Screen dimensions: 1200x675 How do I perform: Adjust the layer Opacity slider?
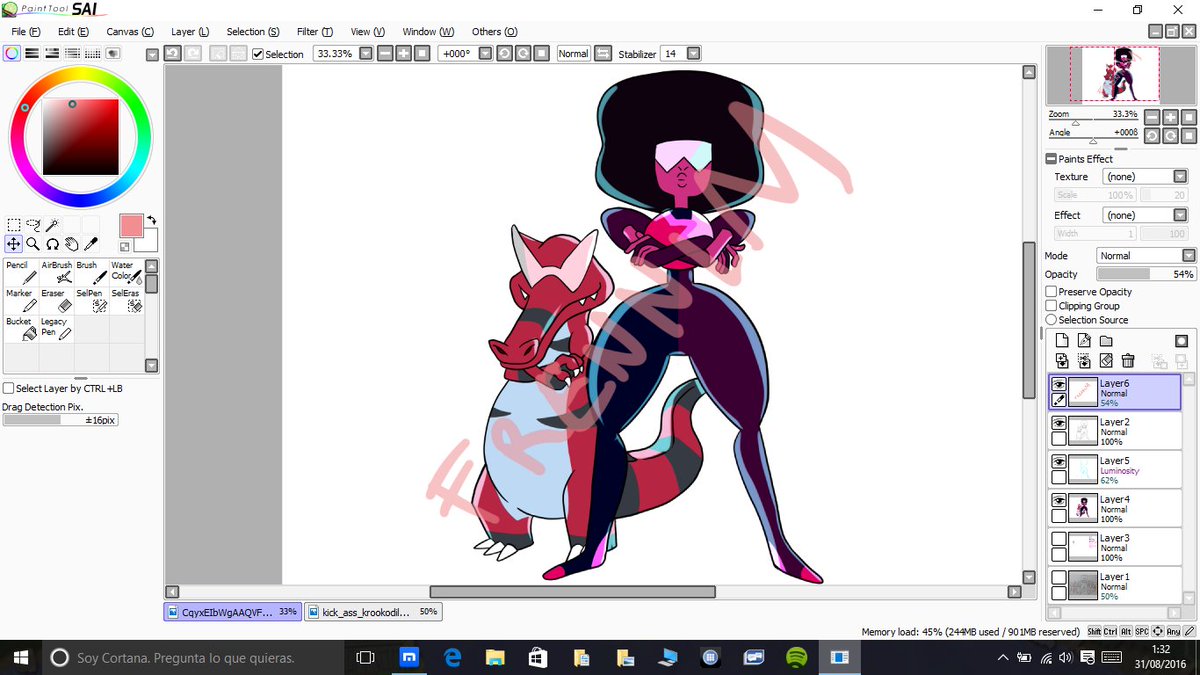tap(1146, 274)
